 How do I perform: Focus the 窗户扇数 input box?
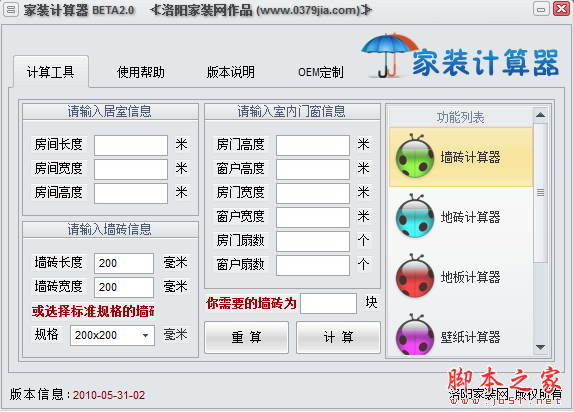pos(313,265)
